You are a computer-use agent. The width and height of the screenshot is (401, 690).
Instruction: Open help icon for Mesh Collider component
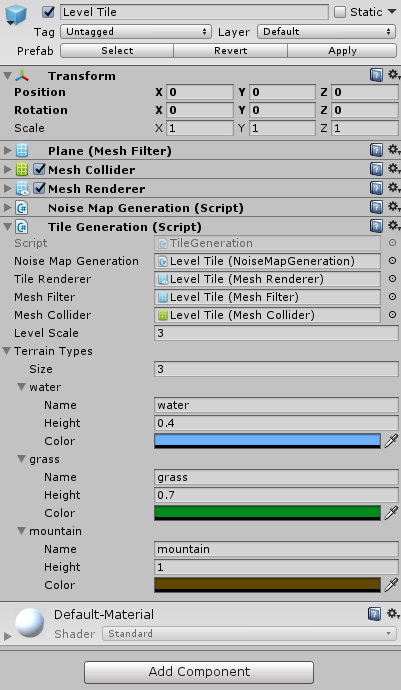click(376, 169)
